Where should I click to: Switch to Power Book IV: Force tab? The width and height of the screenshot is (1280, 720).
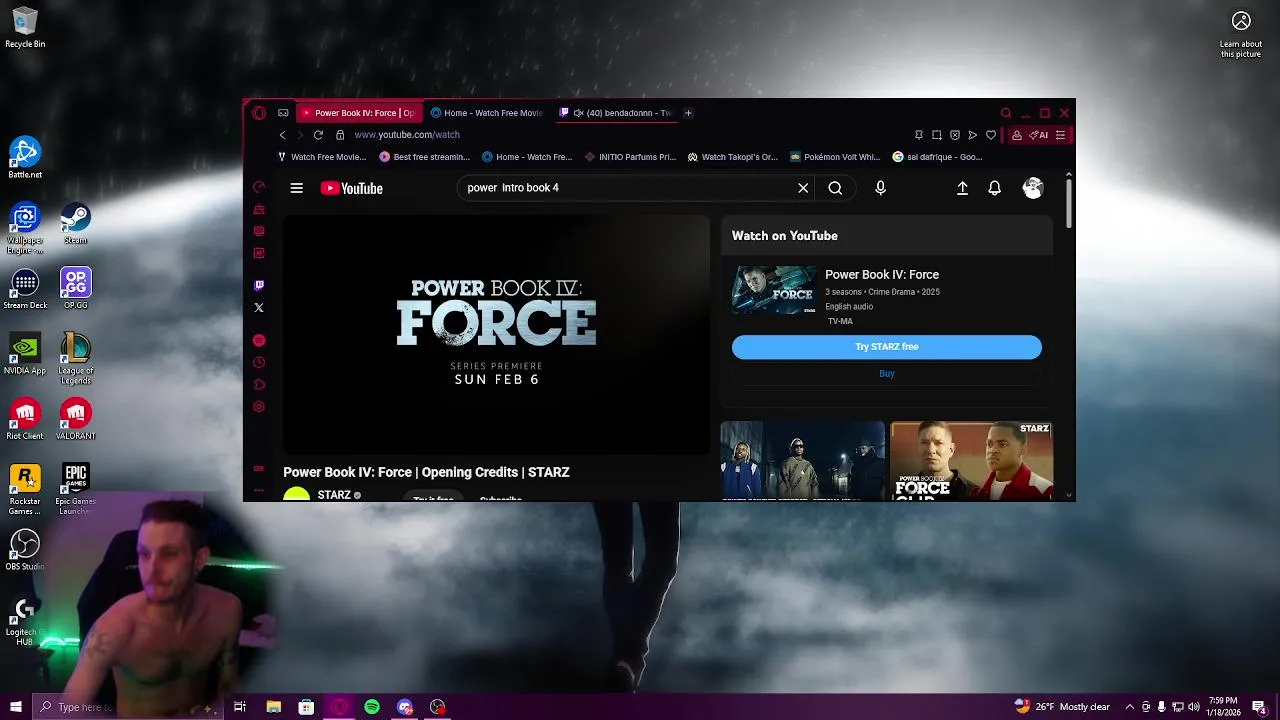pos(358,113)
